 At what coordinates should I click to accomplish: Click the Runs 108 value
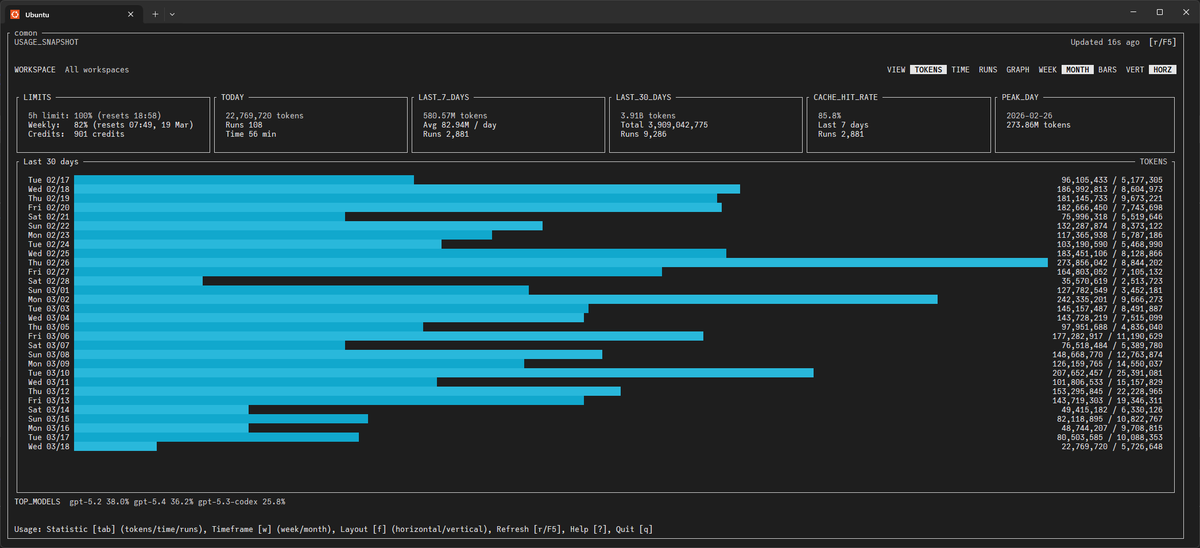[244, 124]
